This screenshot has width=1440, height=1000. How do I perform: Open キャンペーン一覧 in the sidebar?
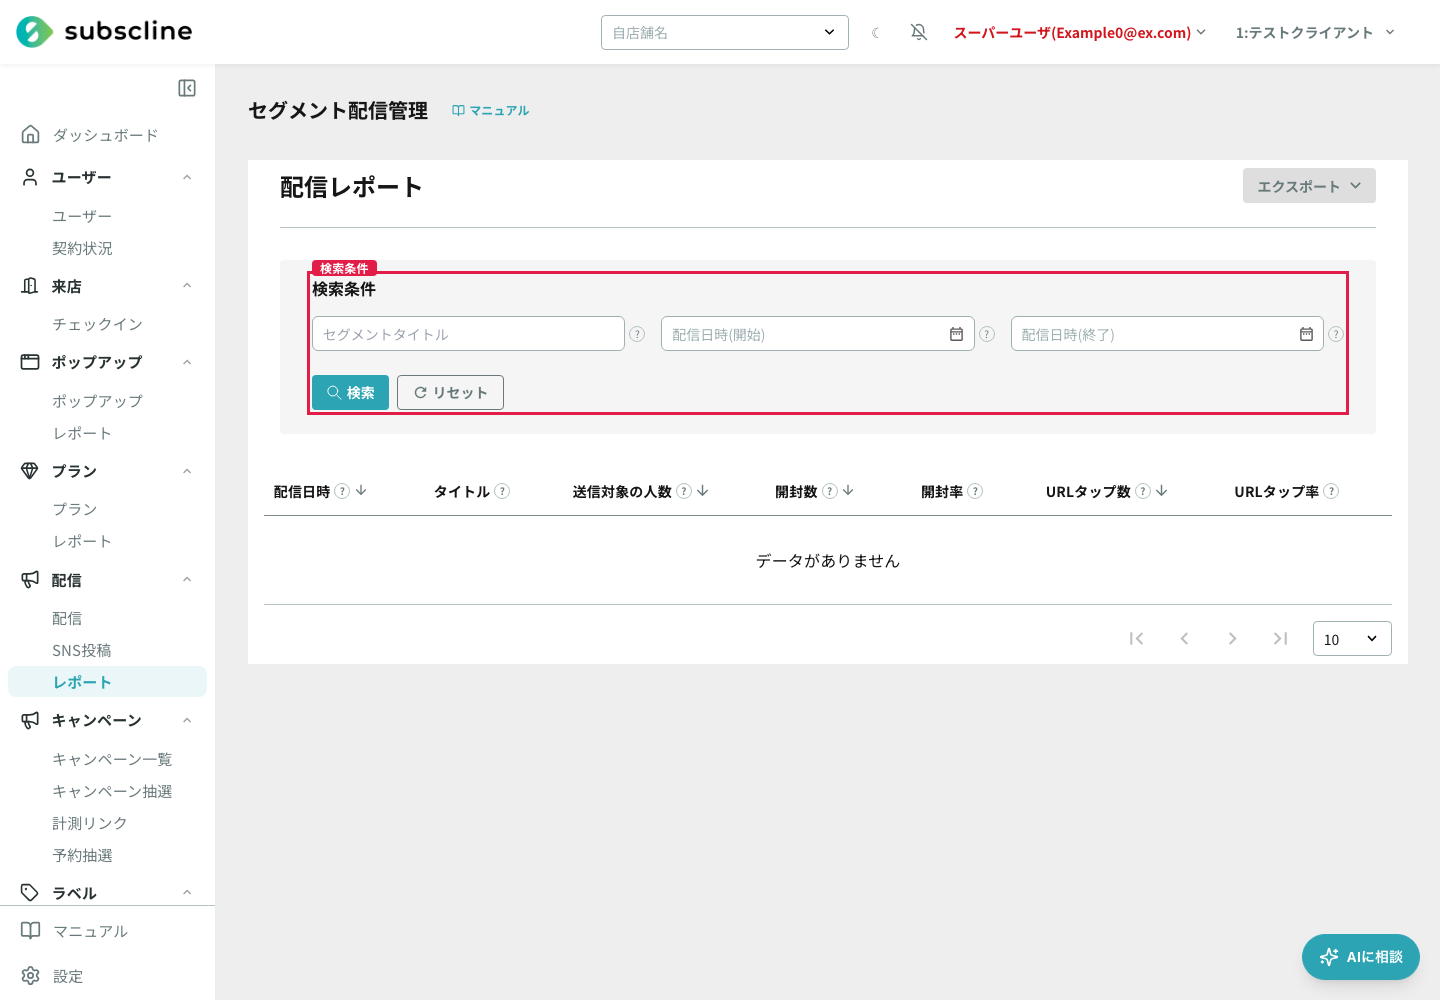click(112, 759)
